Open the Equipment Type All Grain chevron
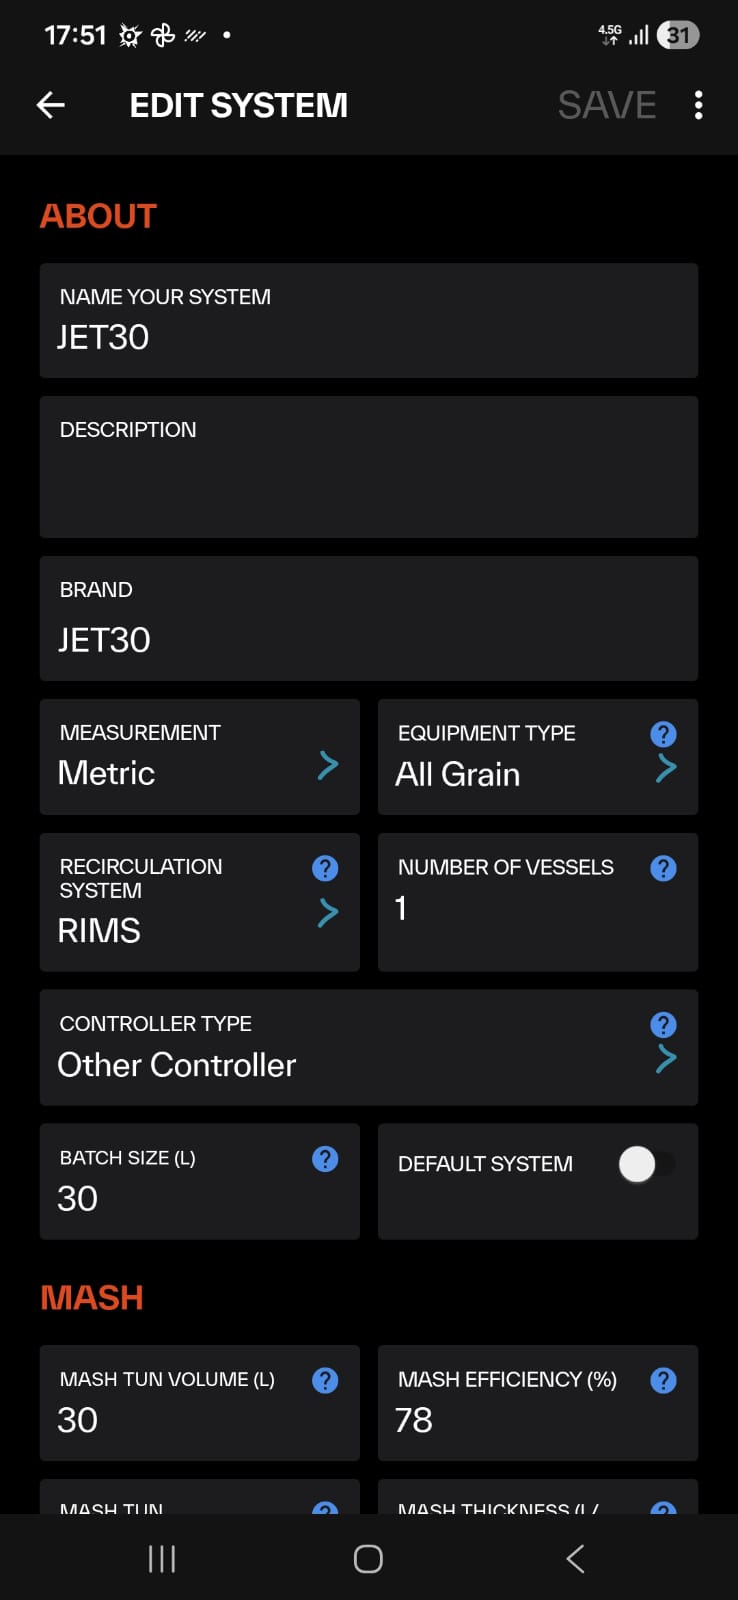Image resolution: width=738 pixels, height=1600 pixels. point(666,768)
